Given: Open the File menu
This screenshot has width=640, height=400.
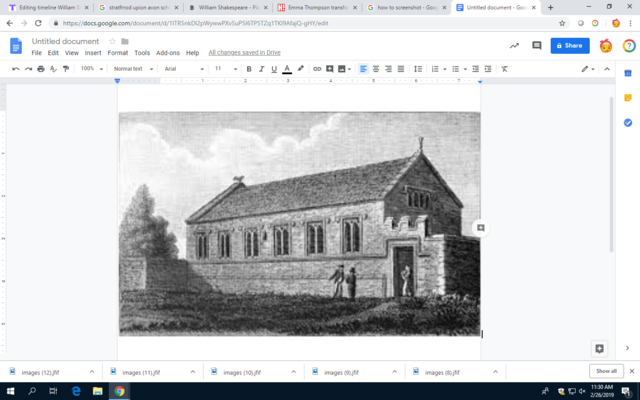Looking at the screenshot, I should 37,53.
